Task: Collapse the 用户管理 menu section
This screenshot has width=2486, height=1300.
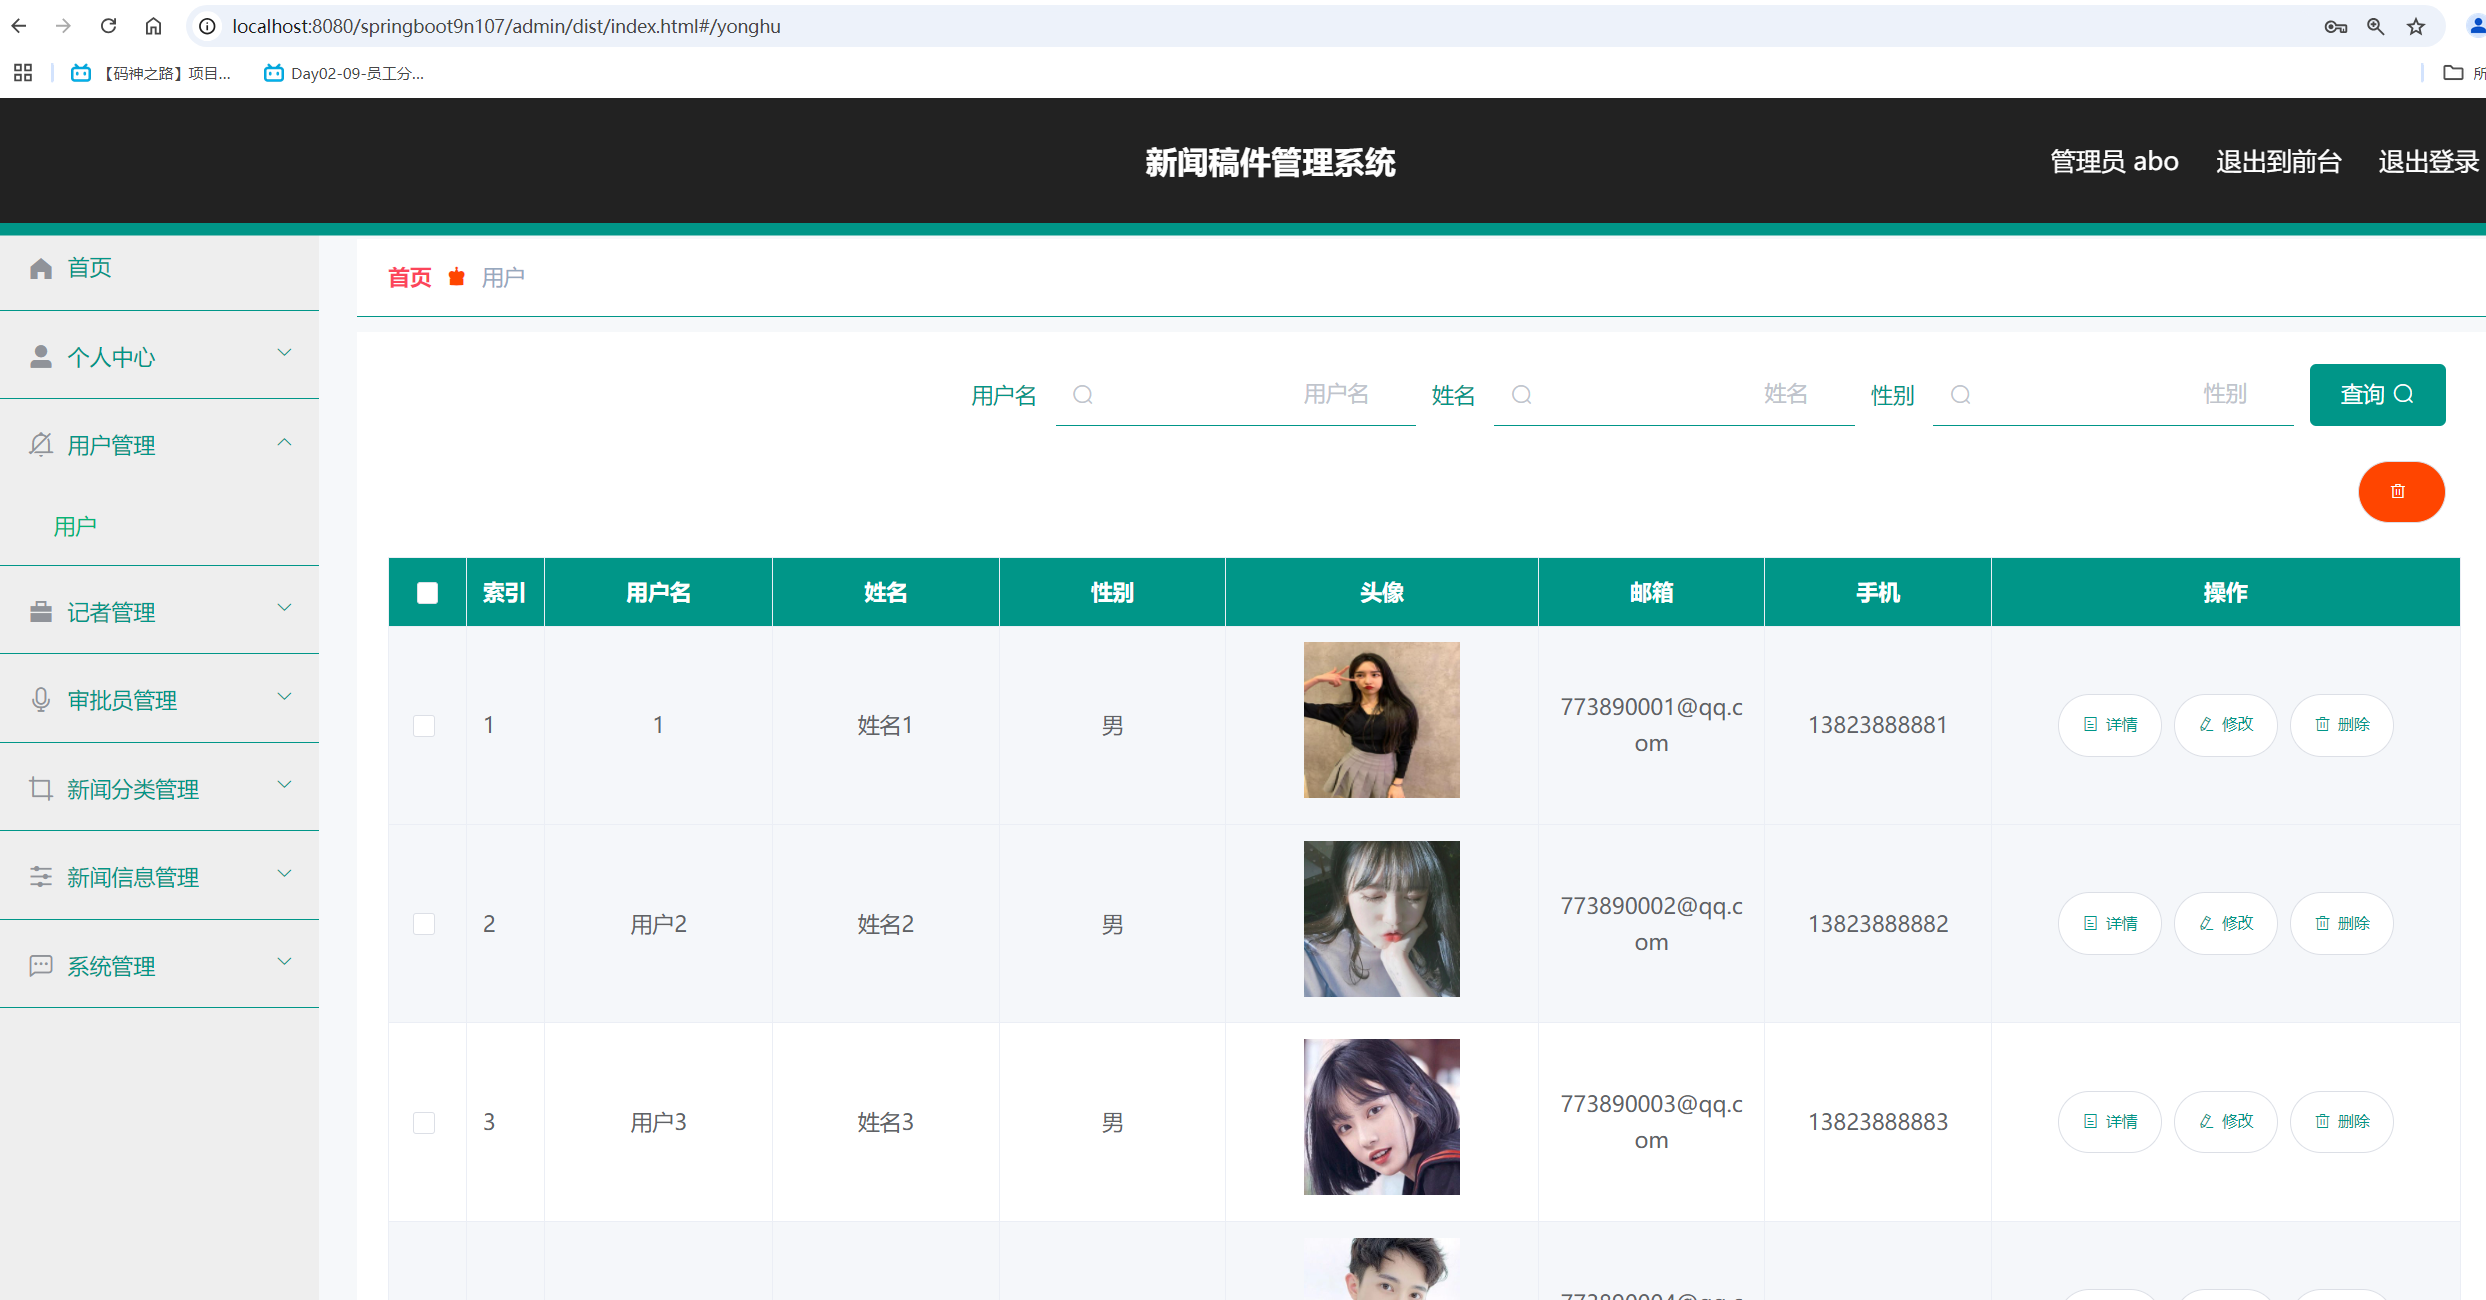Action: (x=284, y=442)
